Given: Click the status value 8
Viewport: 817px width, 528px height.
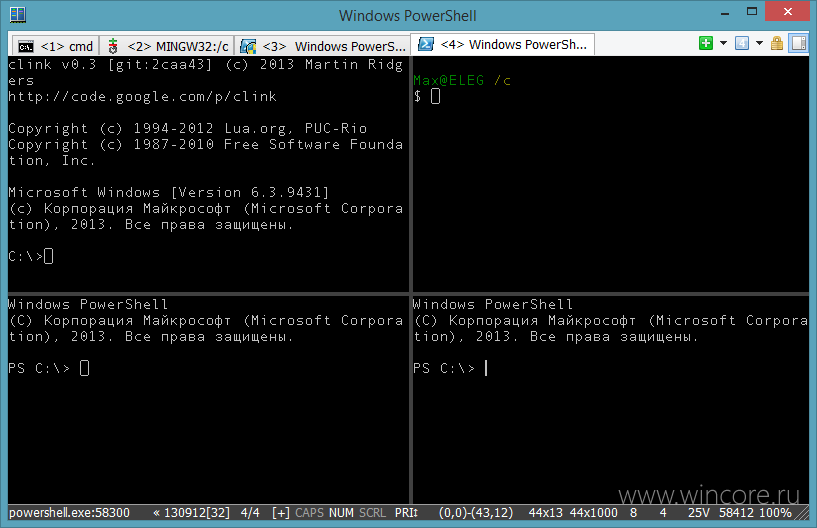Looking at the screenshot, I should click(634, 513).
